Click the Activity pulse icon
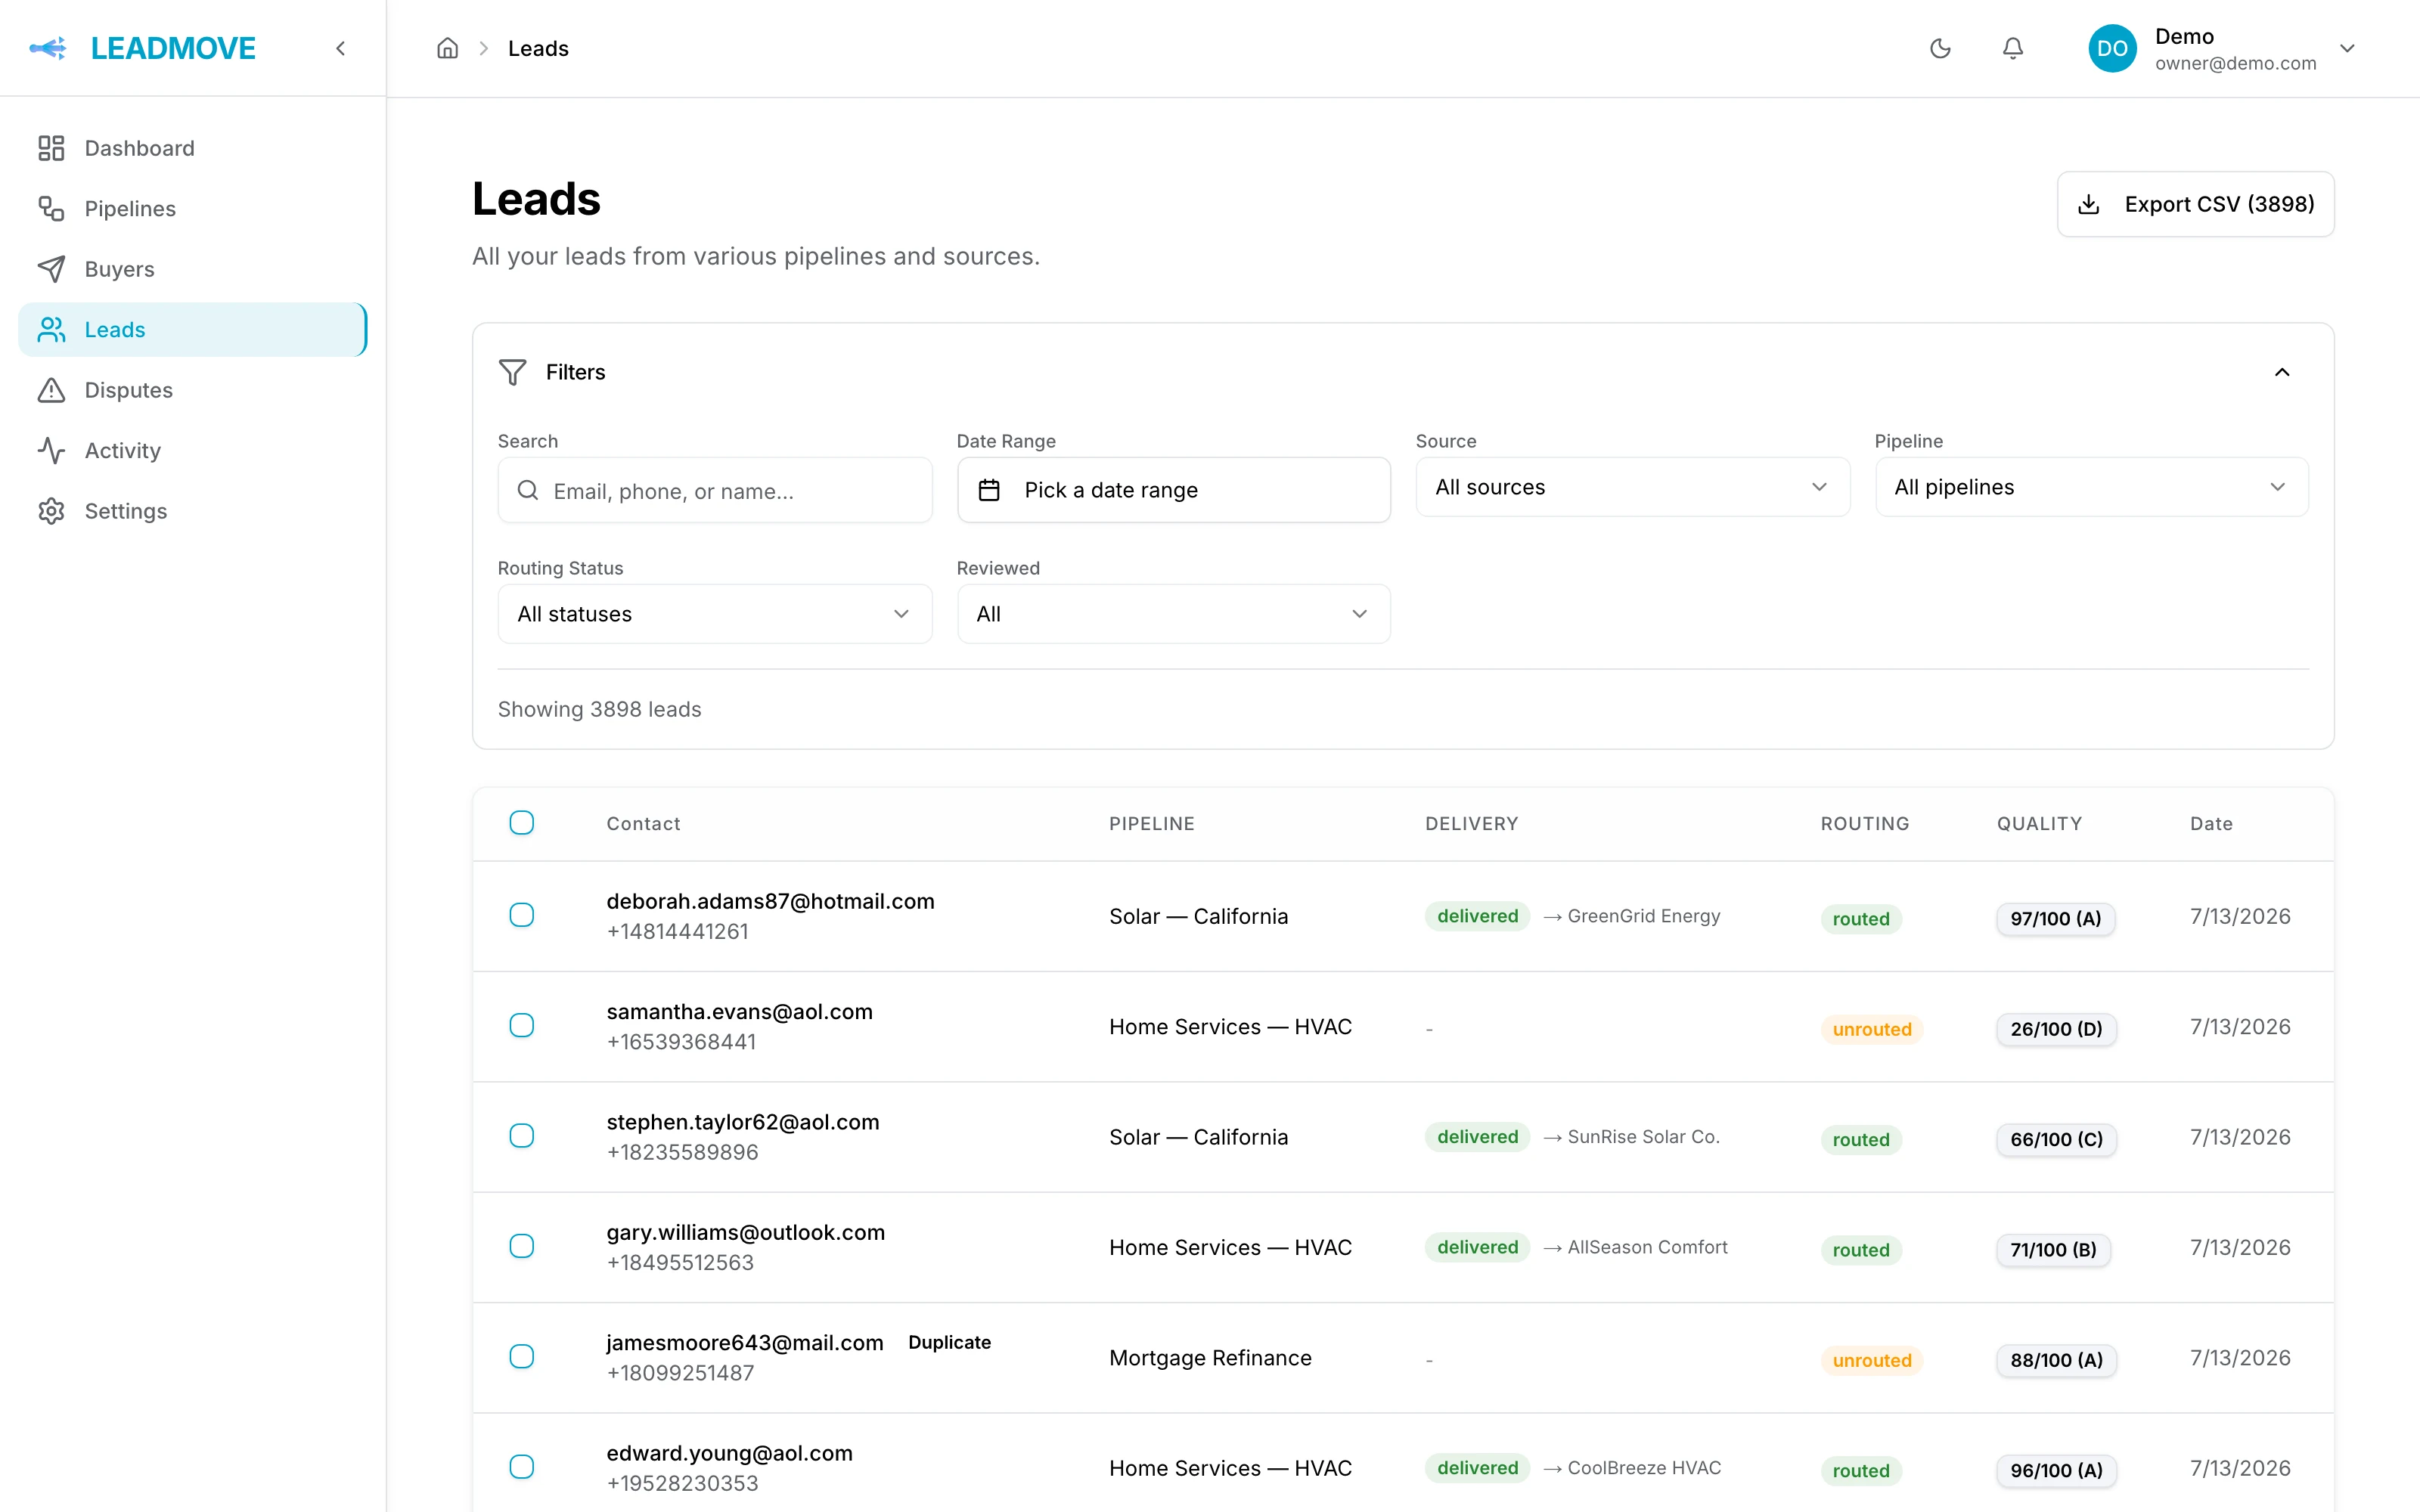The width and height of the screenshot is (2420, 1512). (x=51, y=451)
